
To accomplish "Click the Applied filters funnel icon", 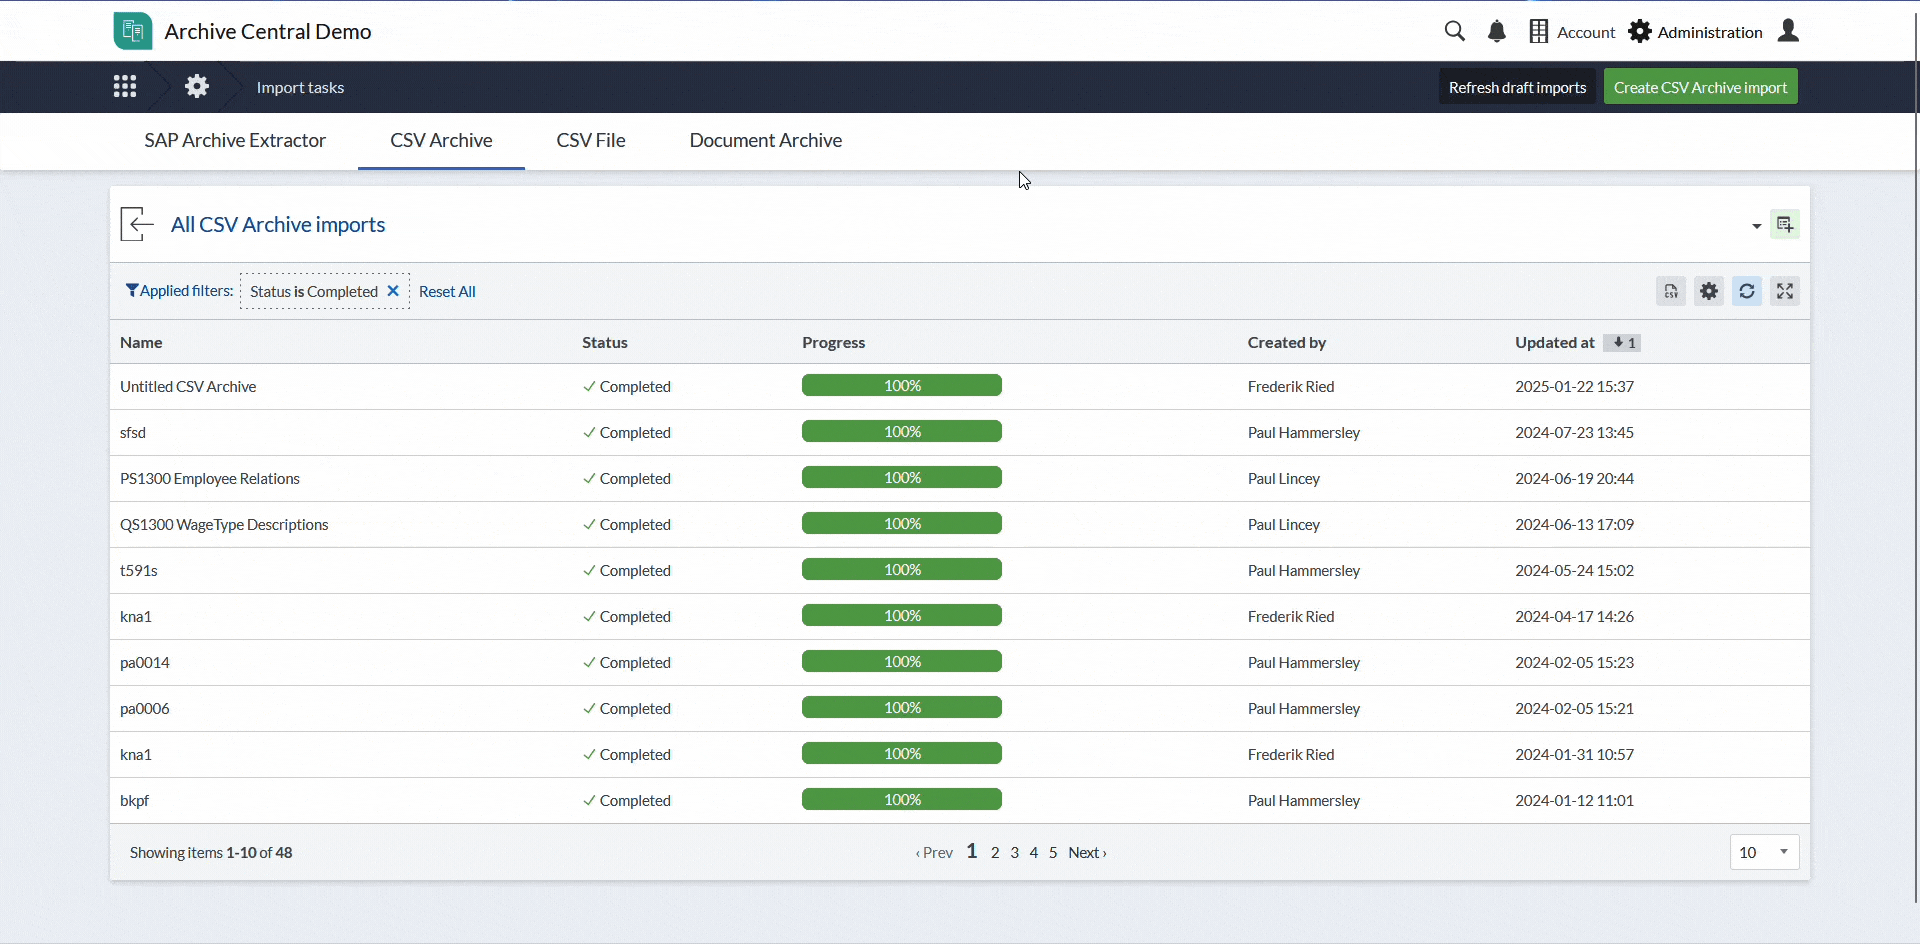I will click(132, 290).
